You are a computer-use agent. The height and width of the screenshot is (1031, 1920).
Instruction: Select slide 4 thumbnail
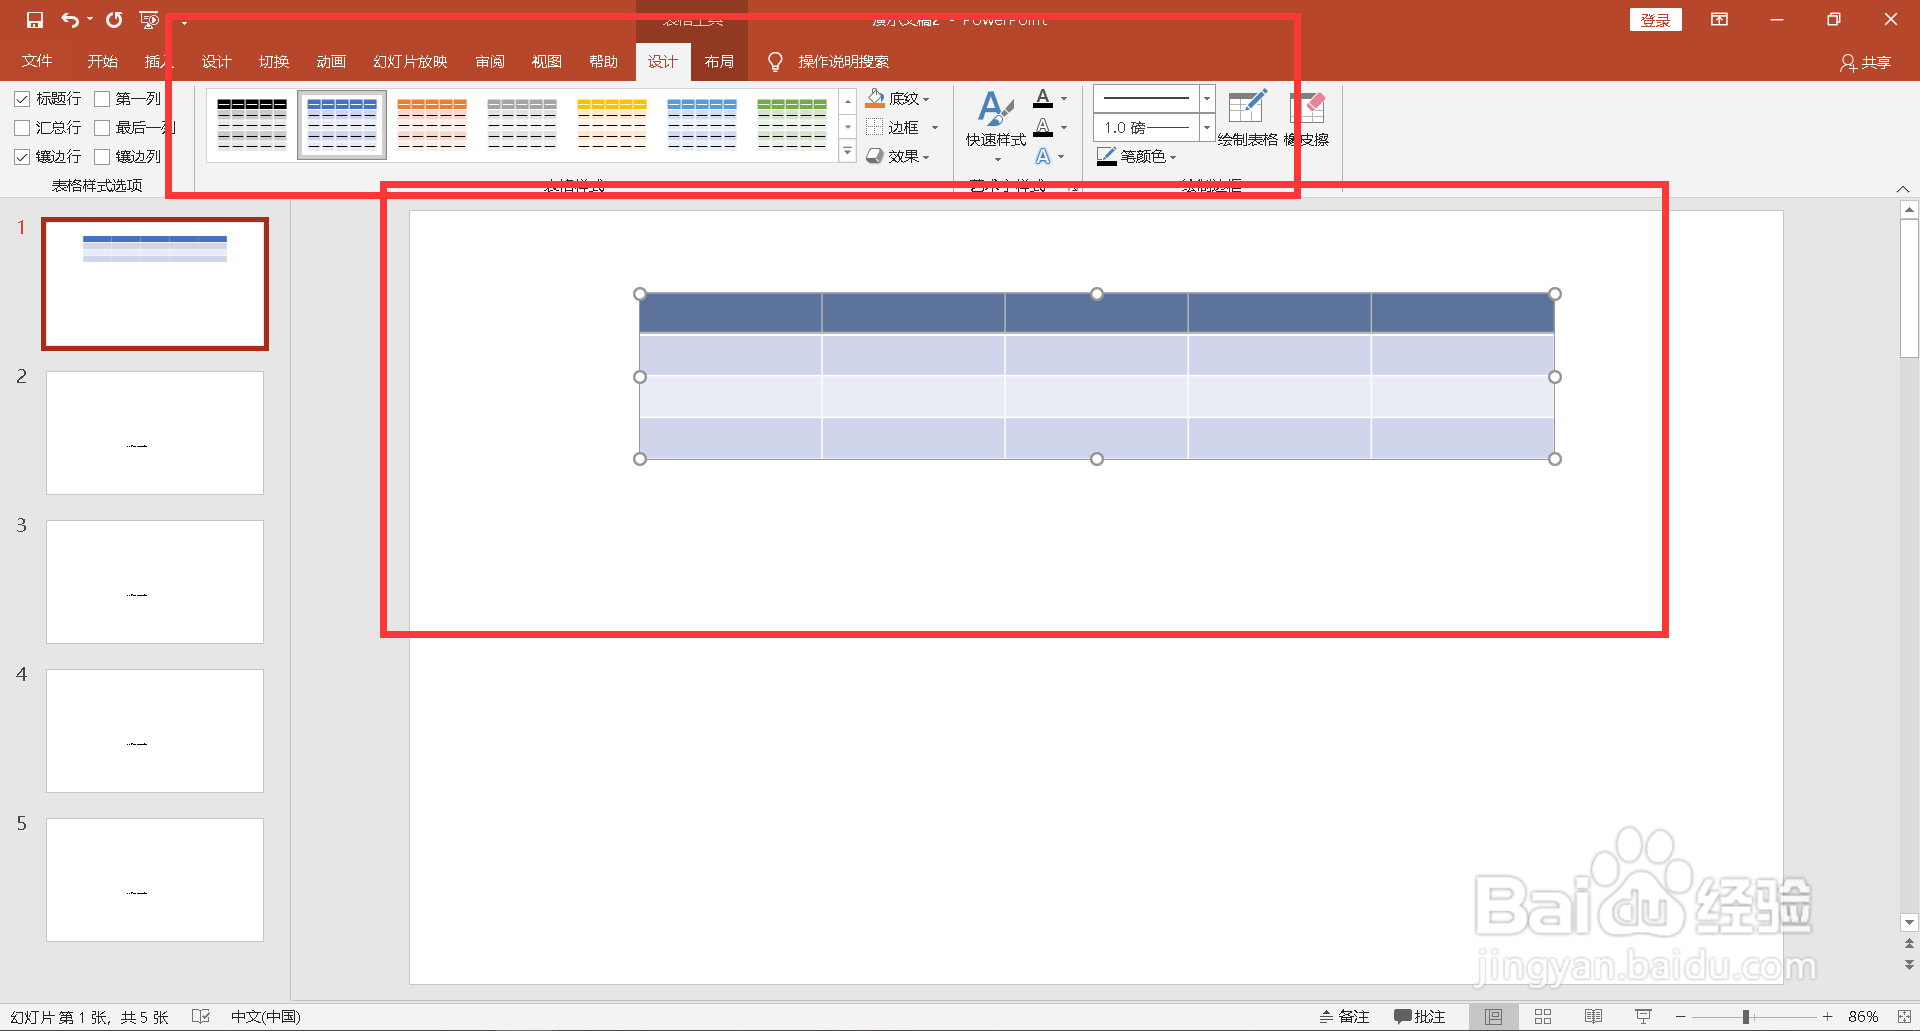tap(155, 731)
